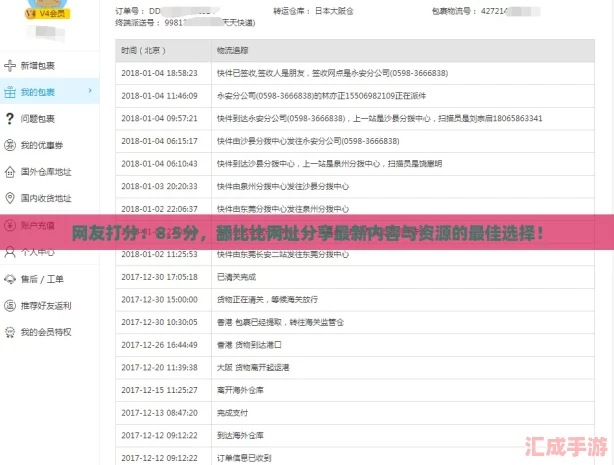Viewport: 614px width, 465px height.
Task: Click 快件由东莞长安二站发往东莞分拨中心 entry
Action: (283, 255)
